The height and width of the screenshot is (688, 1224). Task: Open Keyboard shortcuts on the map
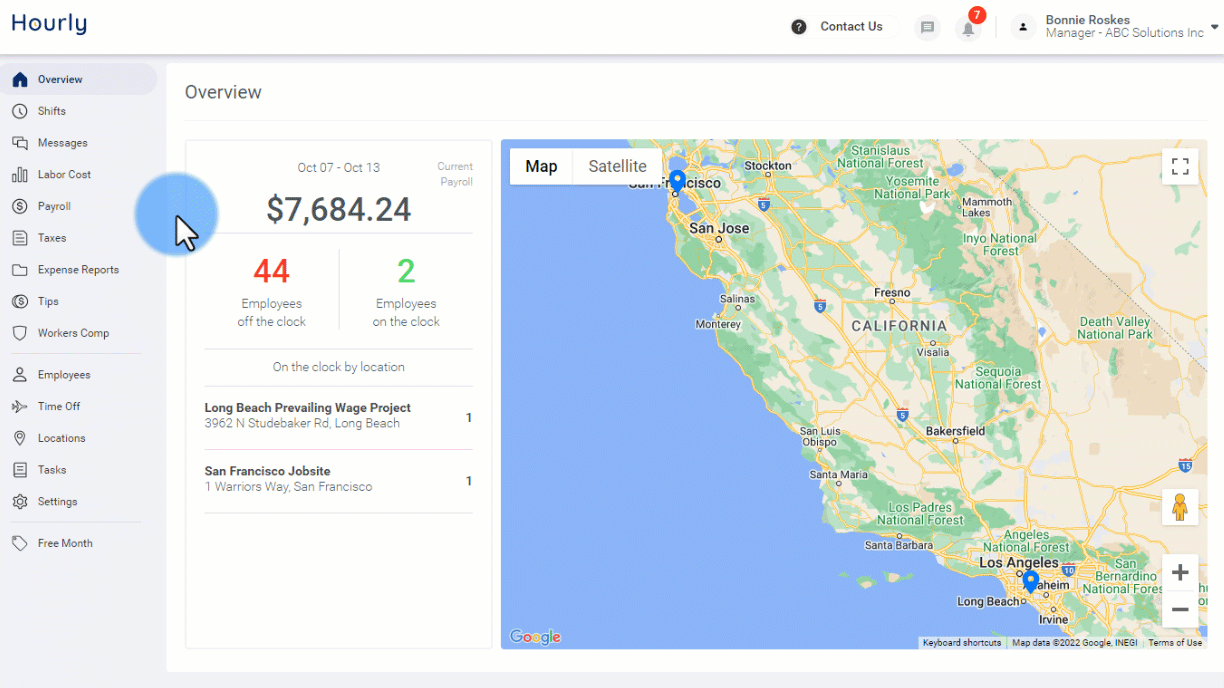click(961, 643)
